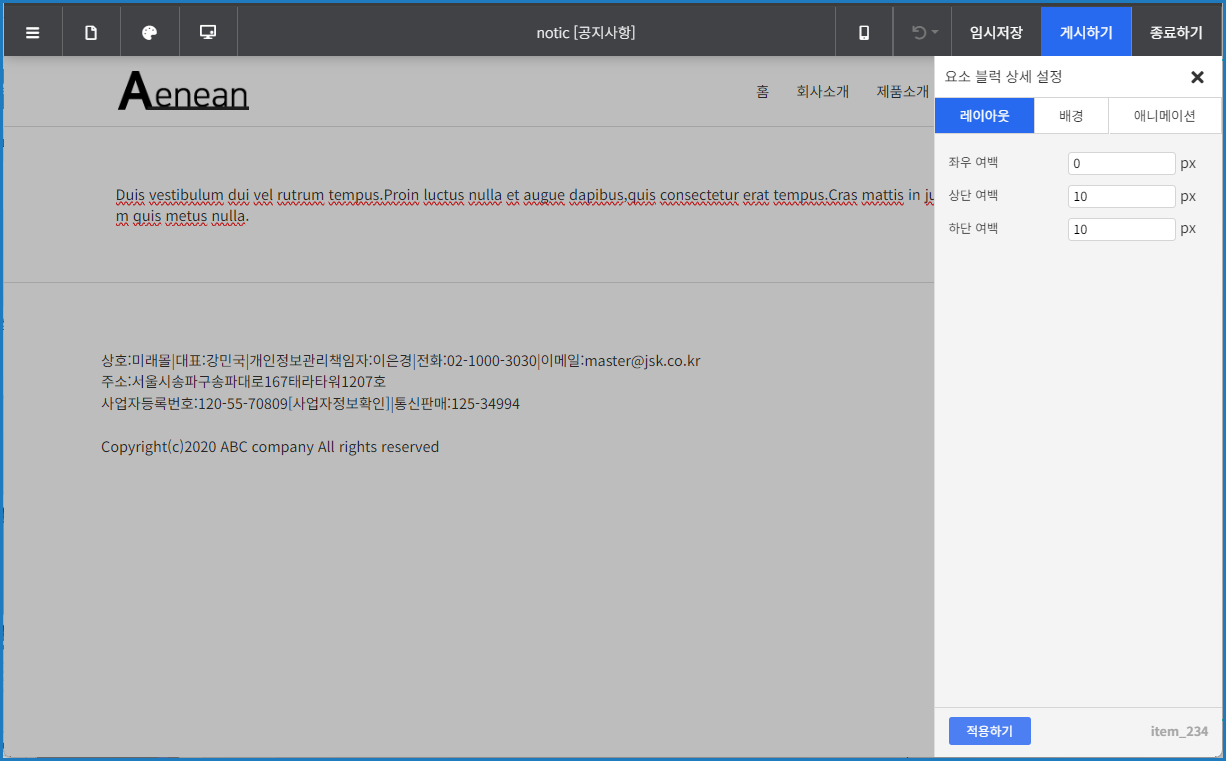Switch to the 배경 tab

(1071, 115)
